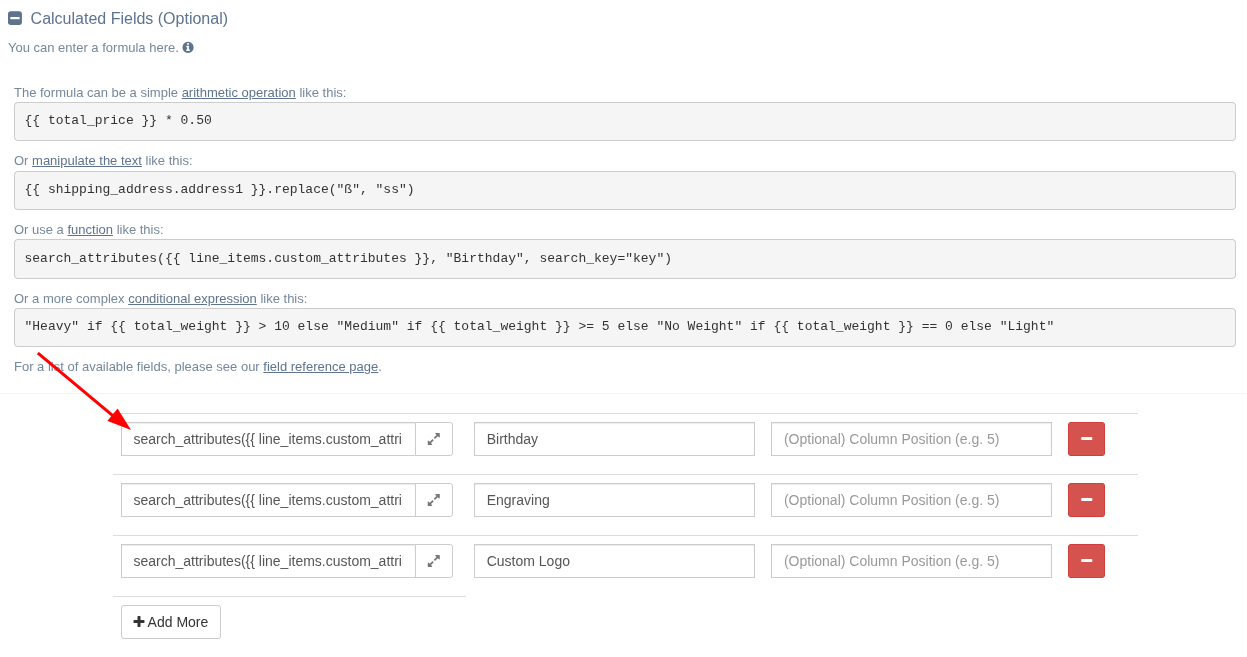Edit the Birthday column name field
This screenshot has height=657, width=1247.
613,439
